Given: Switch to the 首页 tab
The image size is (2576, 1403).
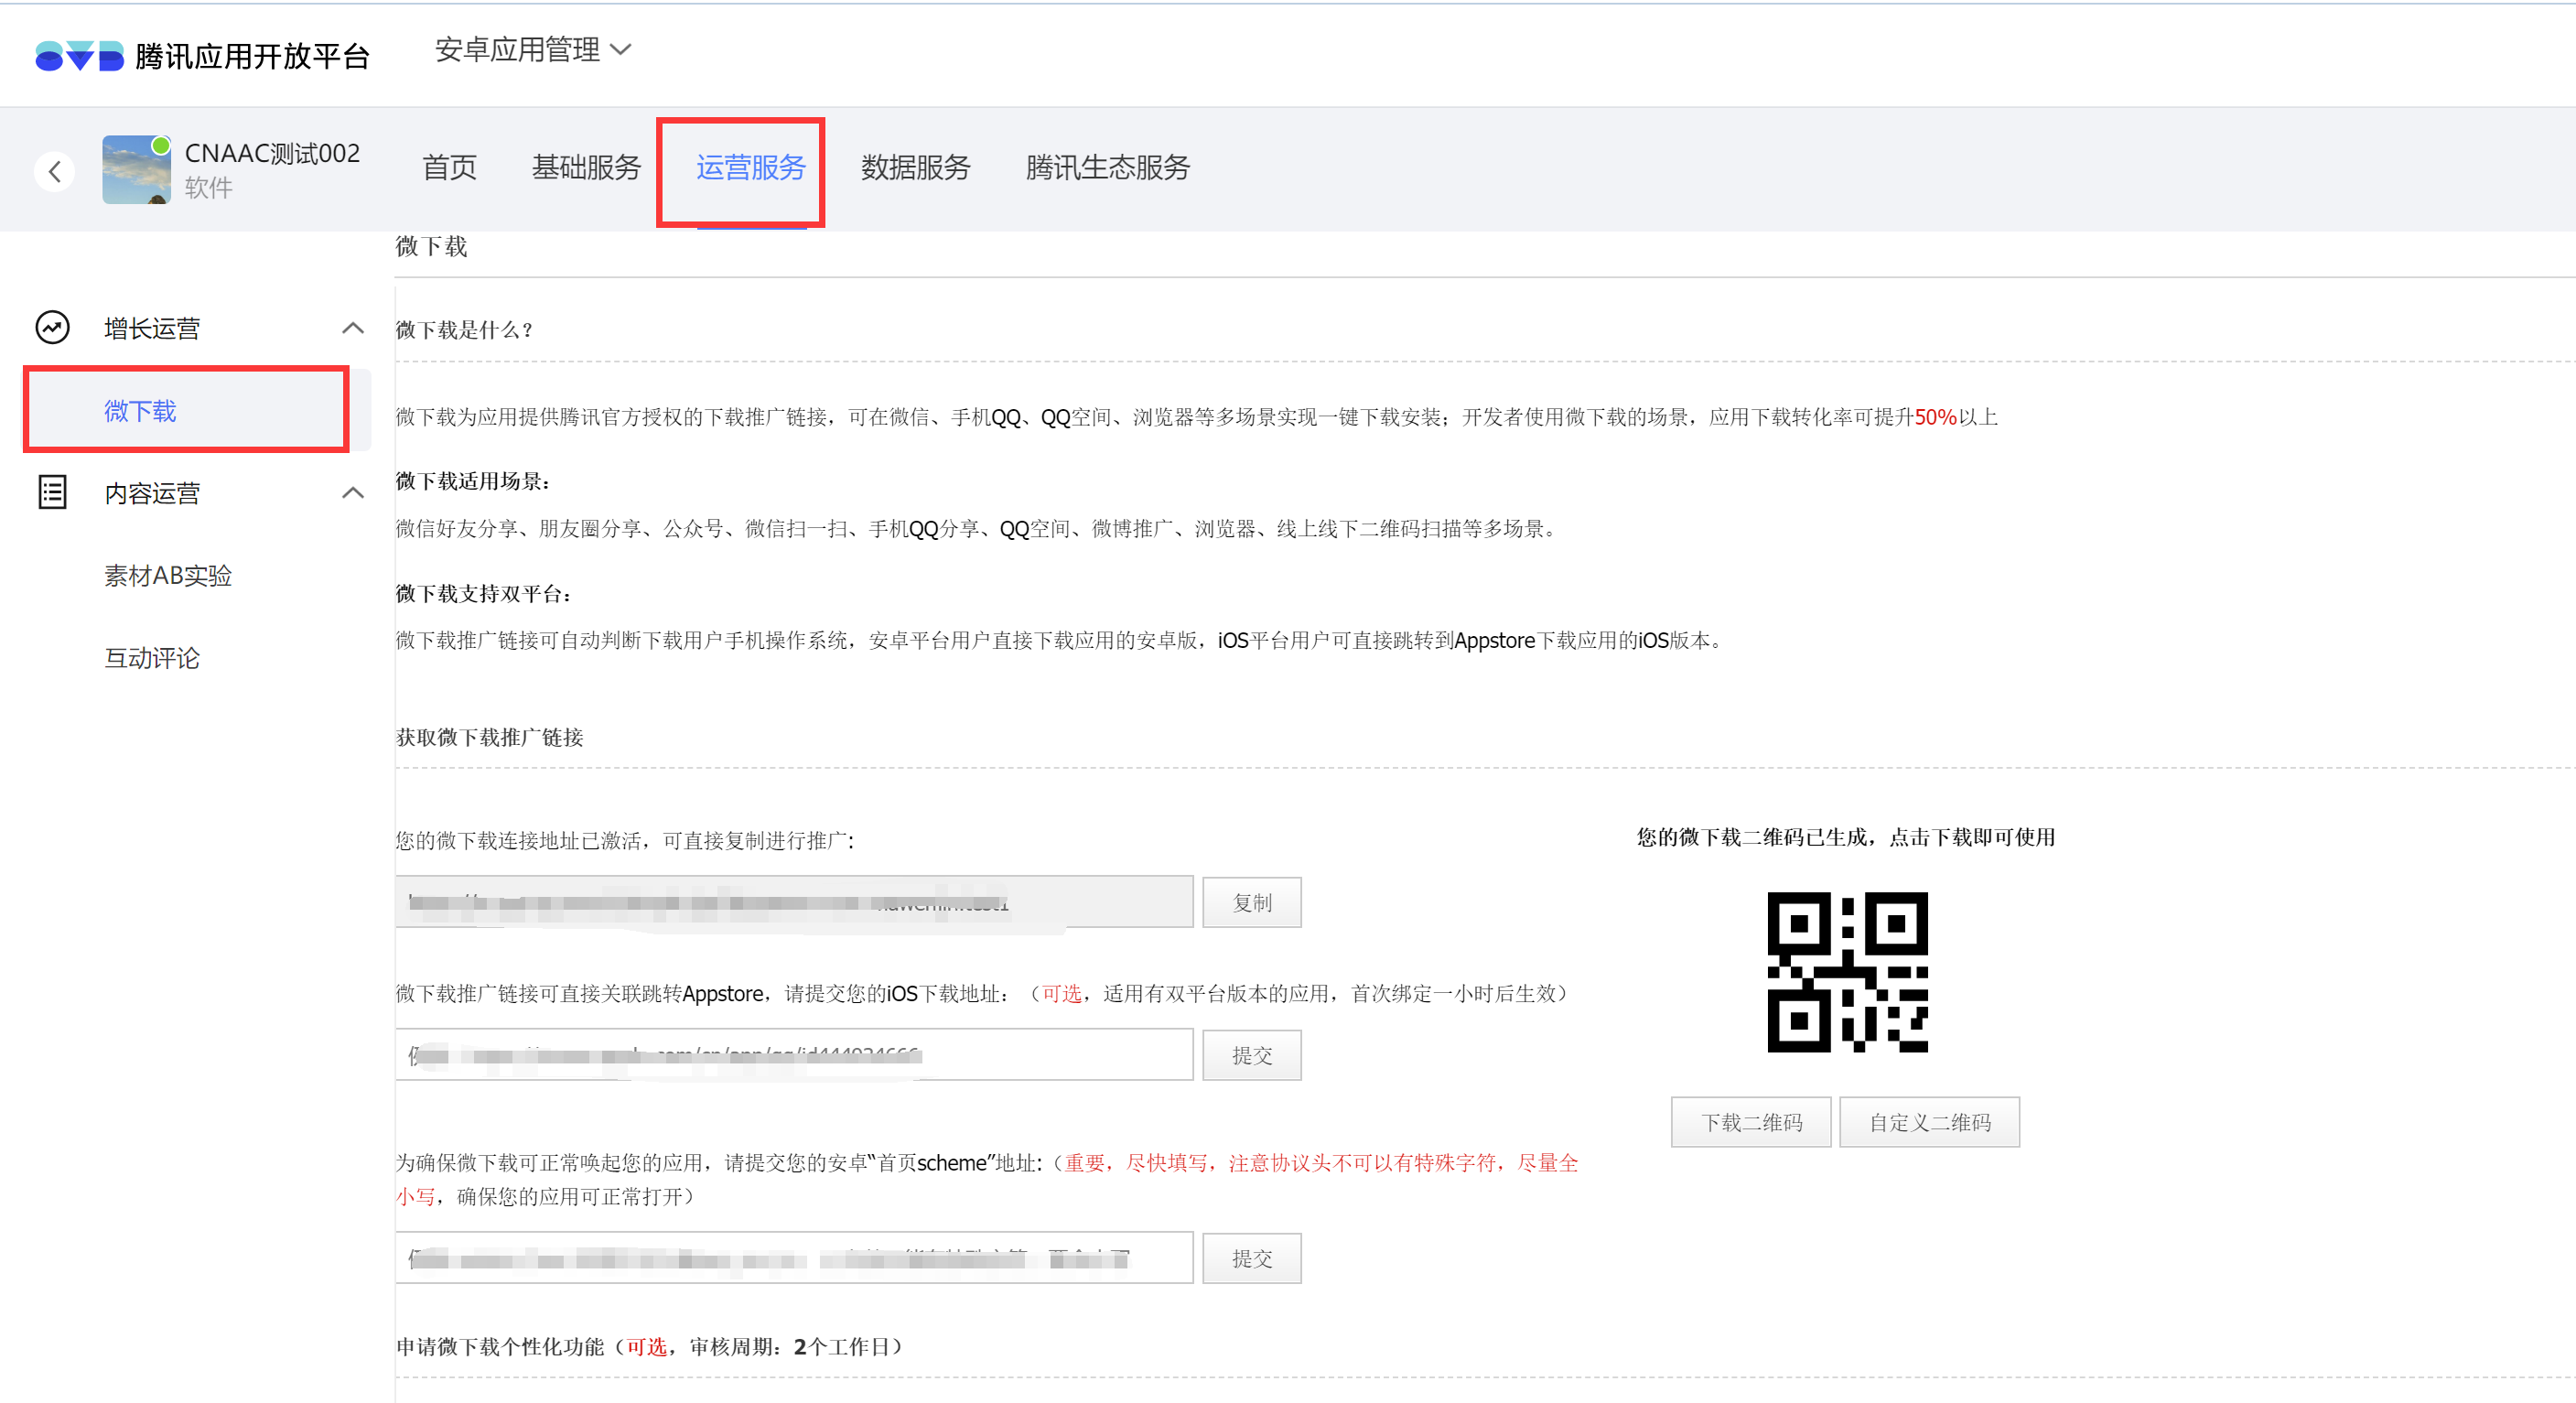Looking at the screenshot, I should pos(449,167).
